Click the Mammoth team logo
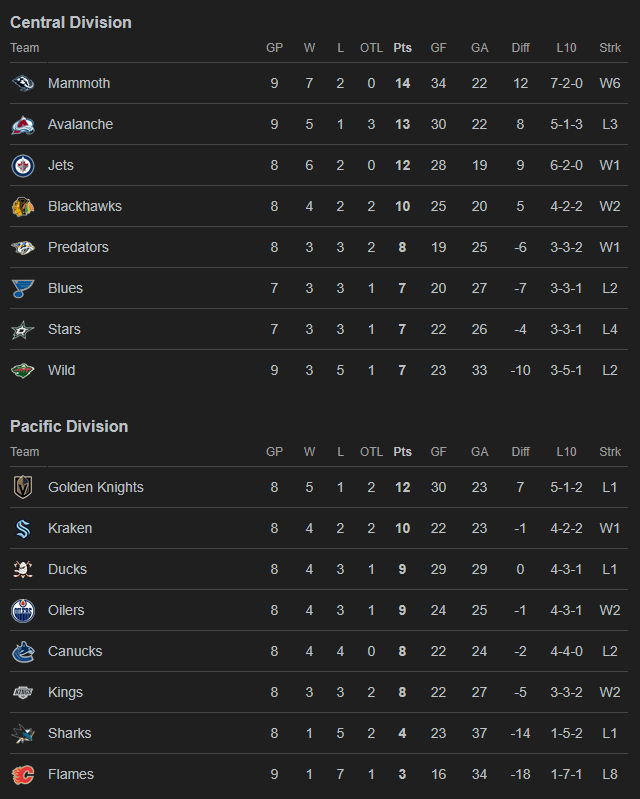 [23, 83]
